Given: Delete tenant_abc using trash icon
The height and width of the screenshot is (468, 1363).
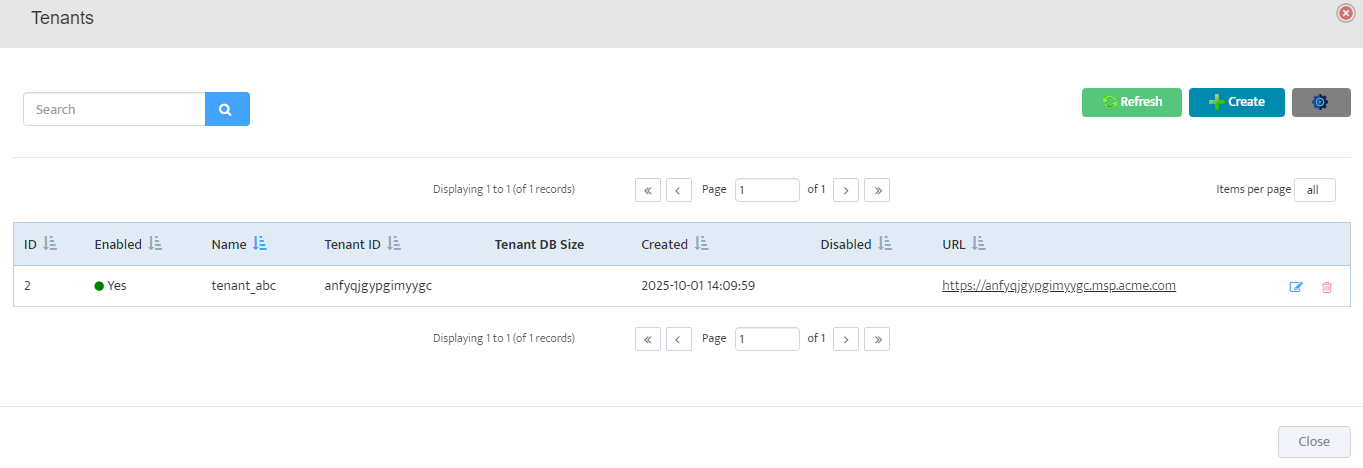Looking at the screenshot, I should [x=1327, y=287].
